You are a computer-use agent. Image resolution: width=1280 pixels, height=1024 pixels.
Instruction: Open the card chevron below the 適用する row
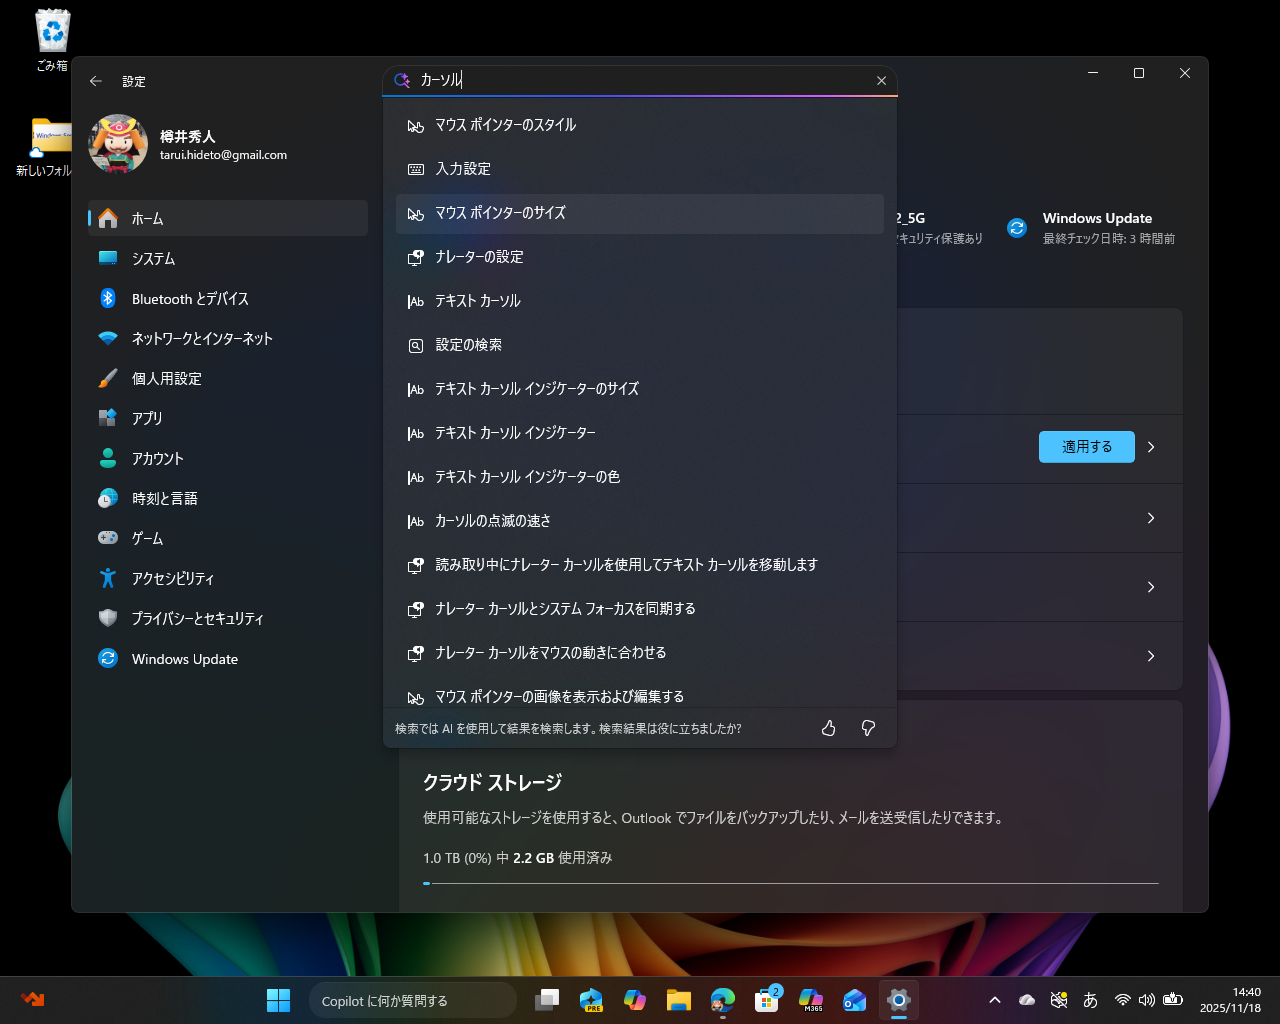(x=1150, y=518)
